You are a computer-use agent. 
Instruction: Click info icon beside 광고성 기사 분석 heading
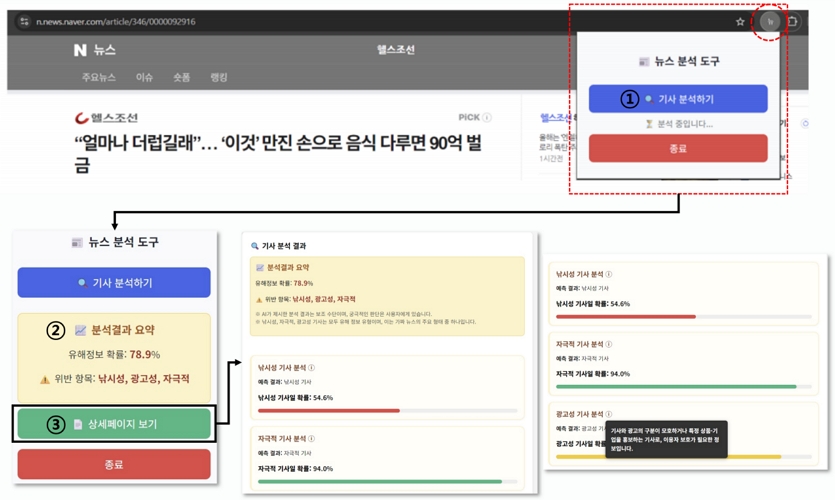[x=609, y=414]
